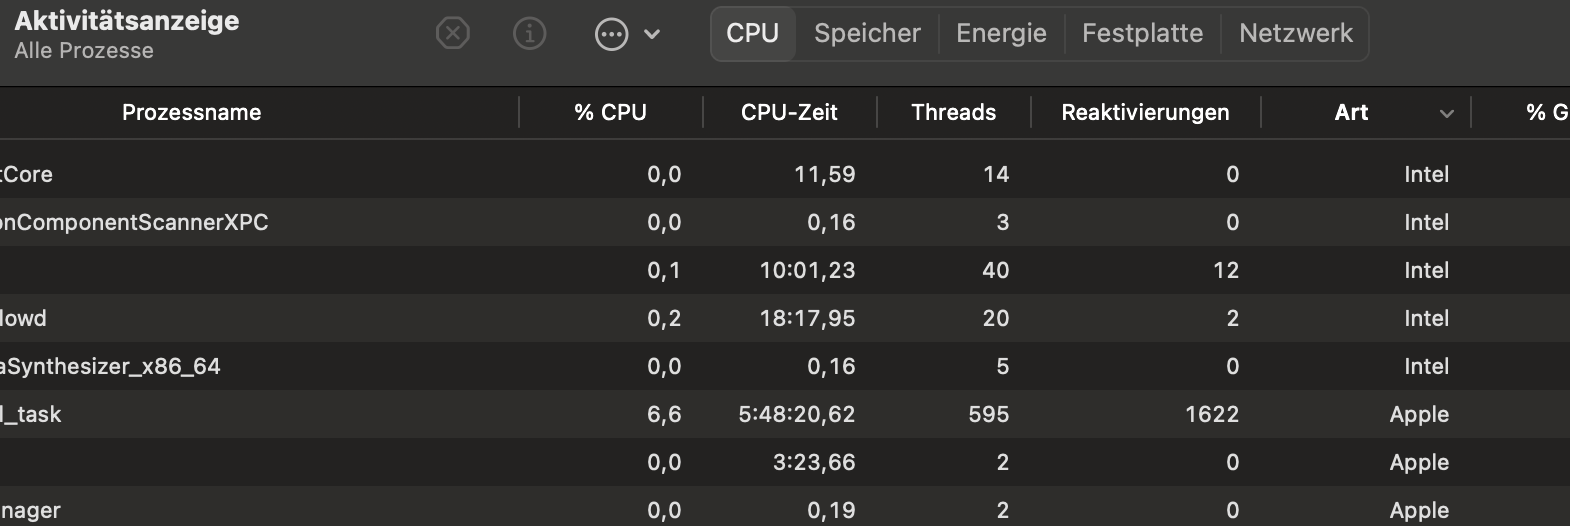Image resolution: width=1570 pixels, height=526 pixels.
Task: Select the Netzwerk tab
Action: (1295, 33)
